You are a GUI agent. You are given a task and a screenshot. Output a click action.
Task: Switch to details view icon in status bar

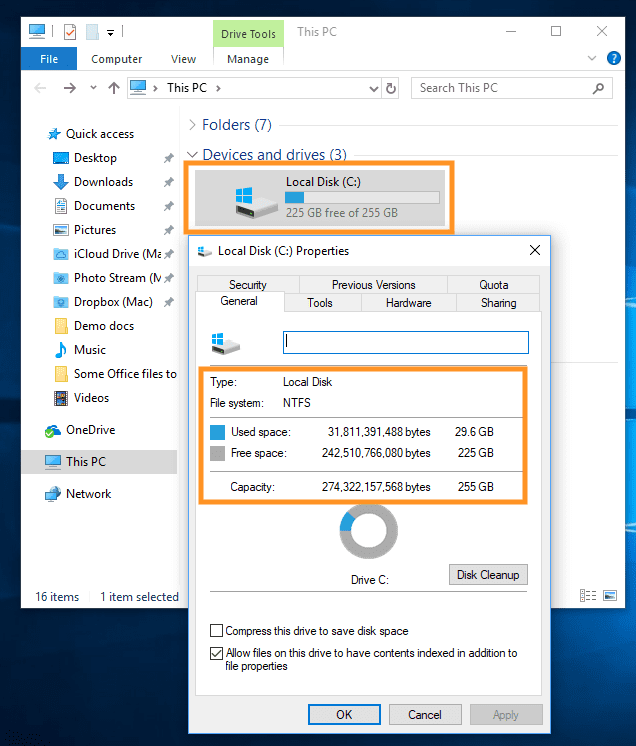pos(588,595)
